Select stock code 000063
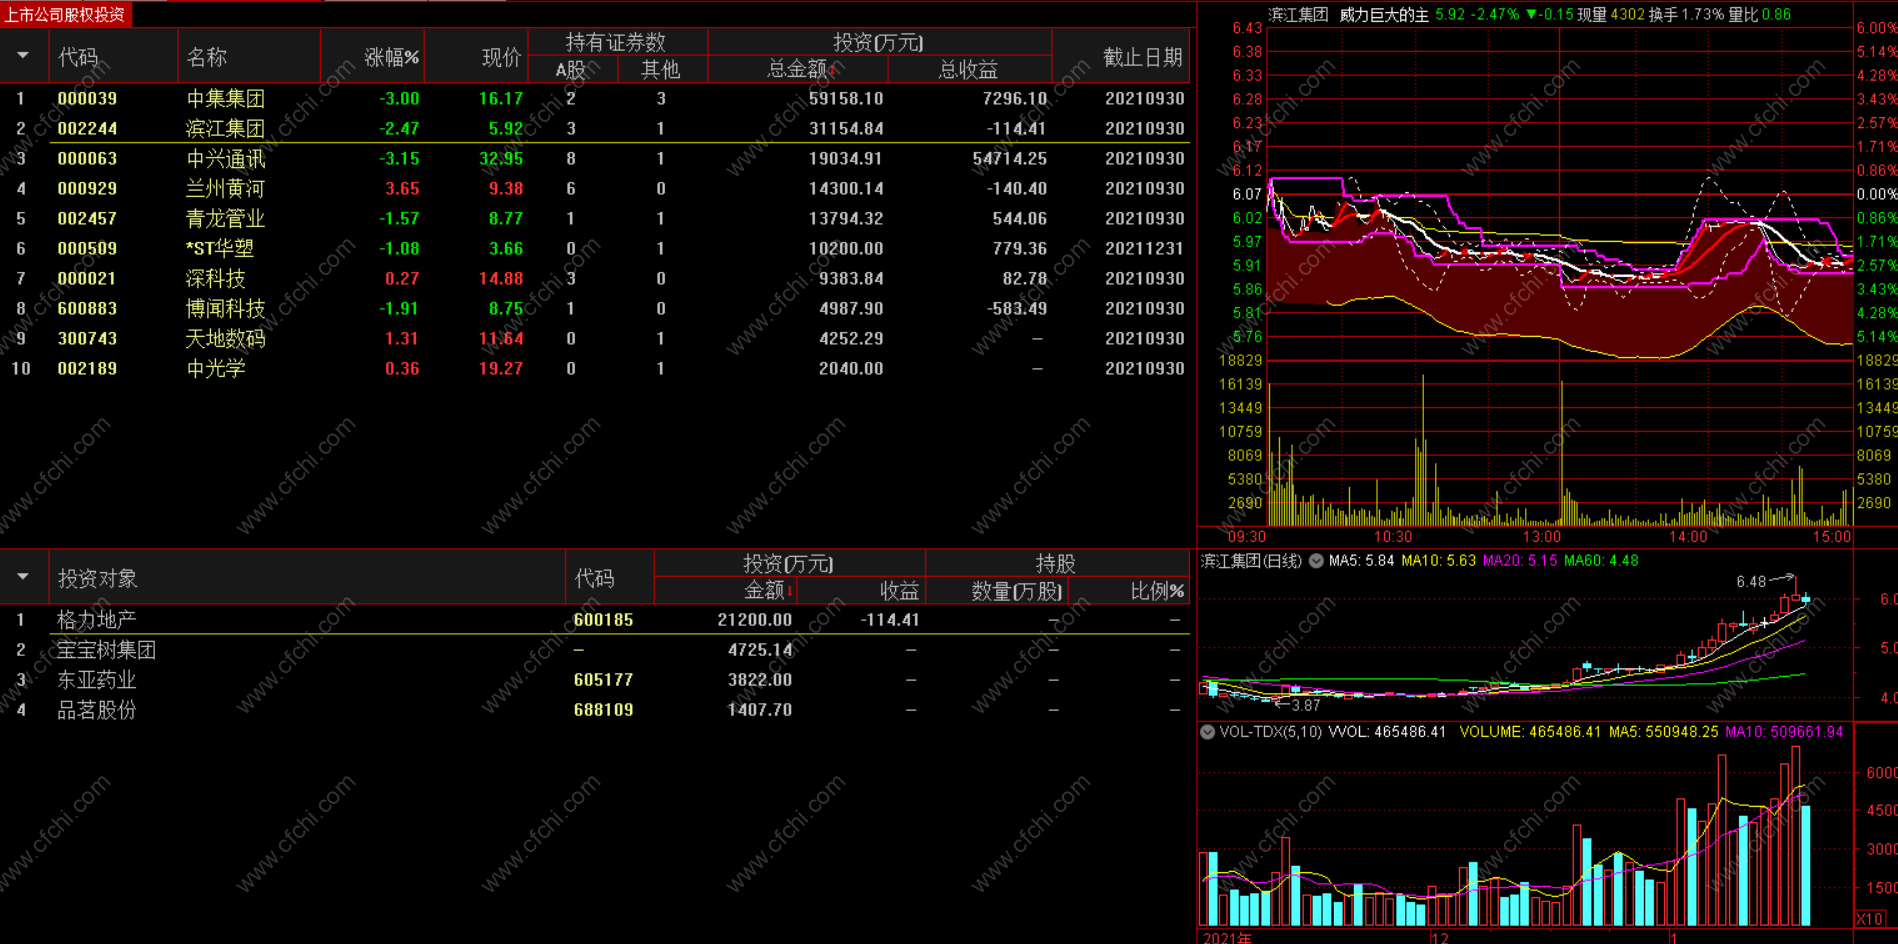 click(x=87, y=159)
